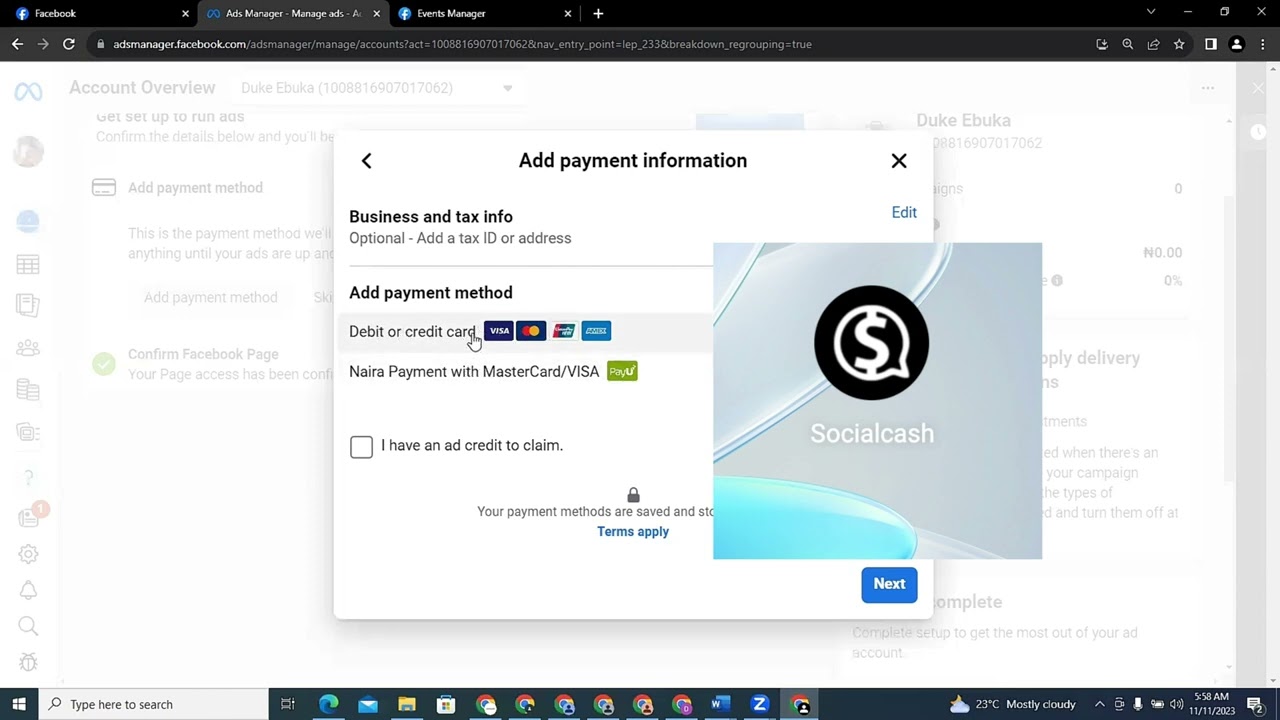
Task: Bookmark this page with the star icon
Action: point(1179,44)
